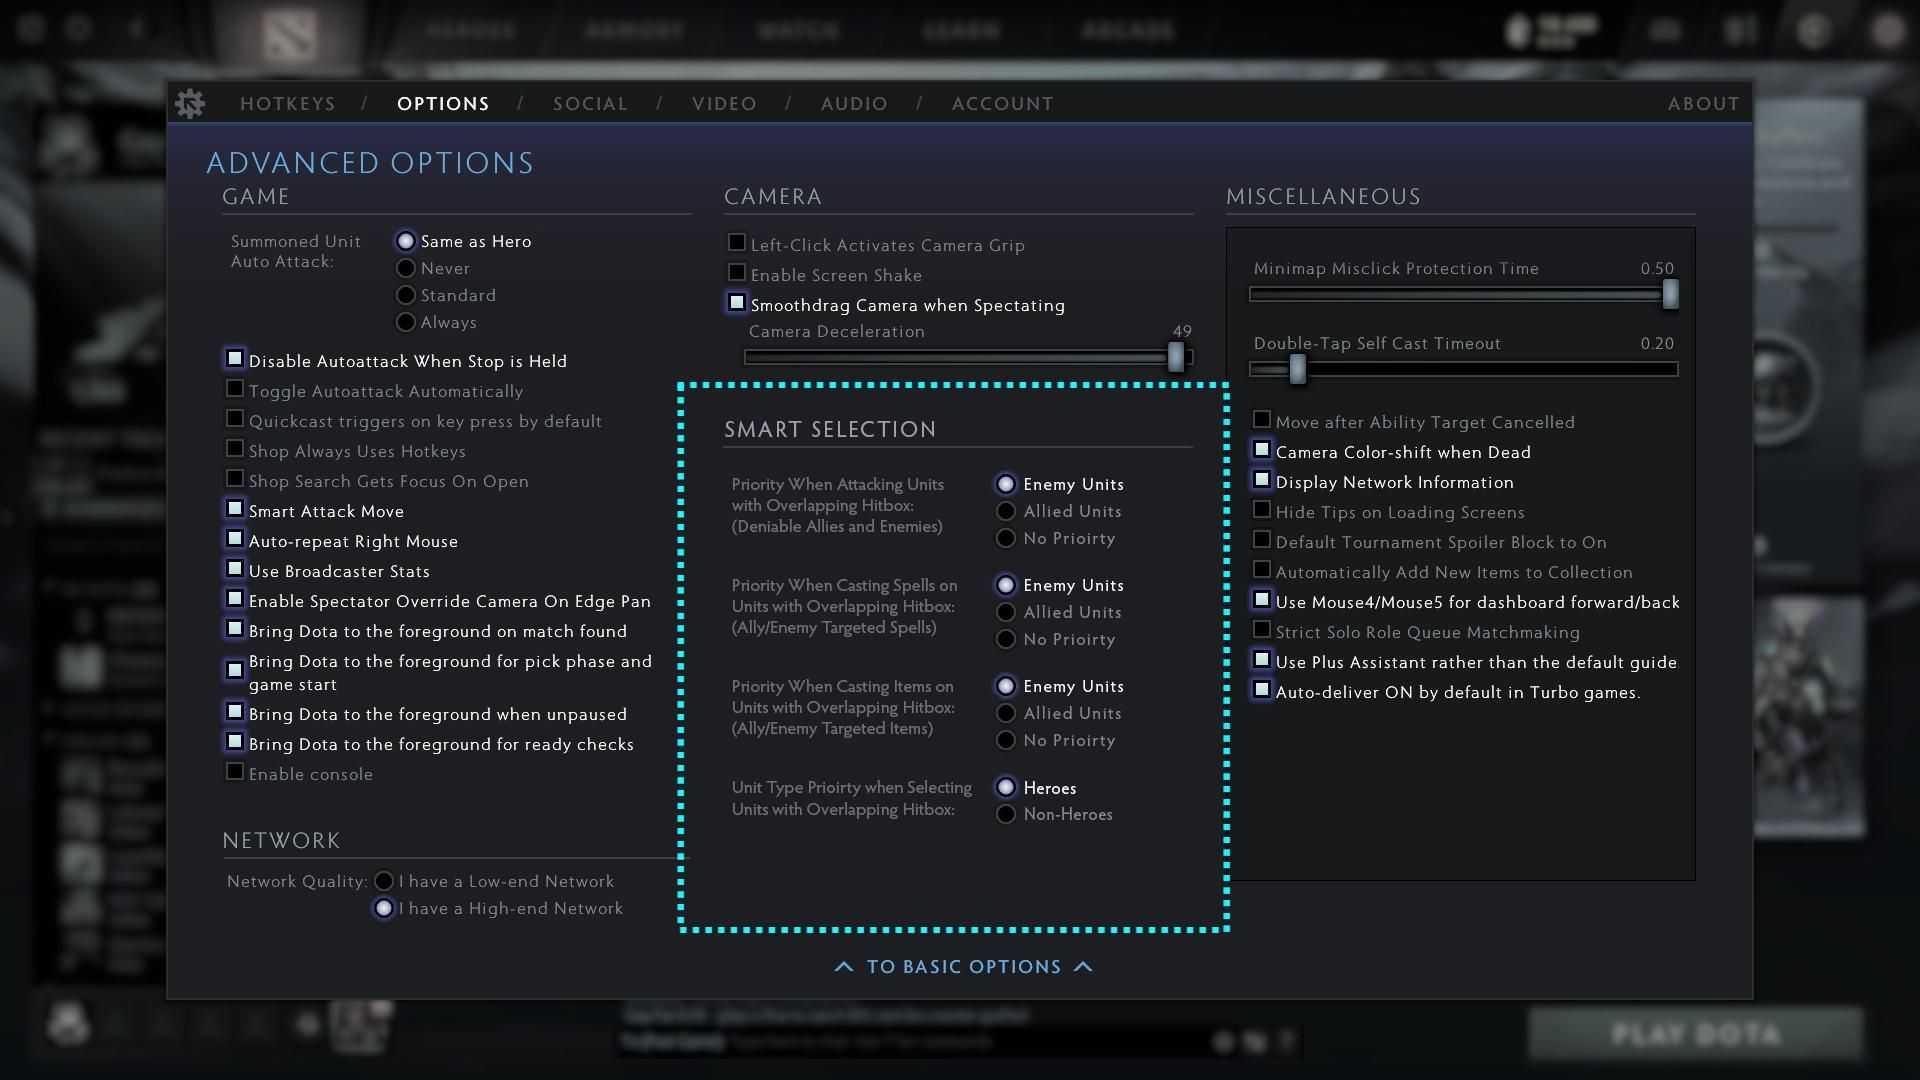The width and height of the screenshot is (1920, 1080).
Task: Select Never for Summoned Unit Auto Attack
Action: pyautogui.click(x=406, y=268)
